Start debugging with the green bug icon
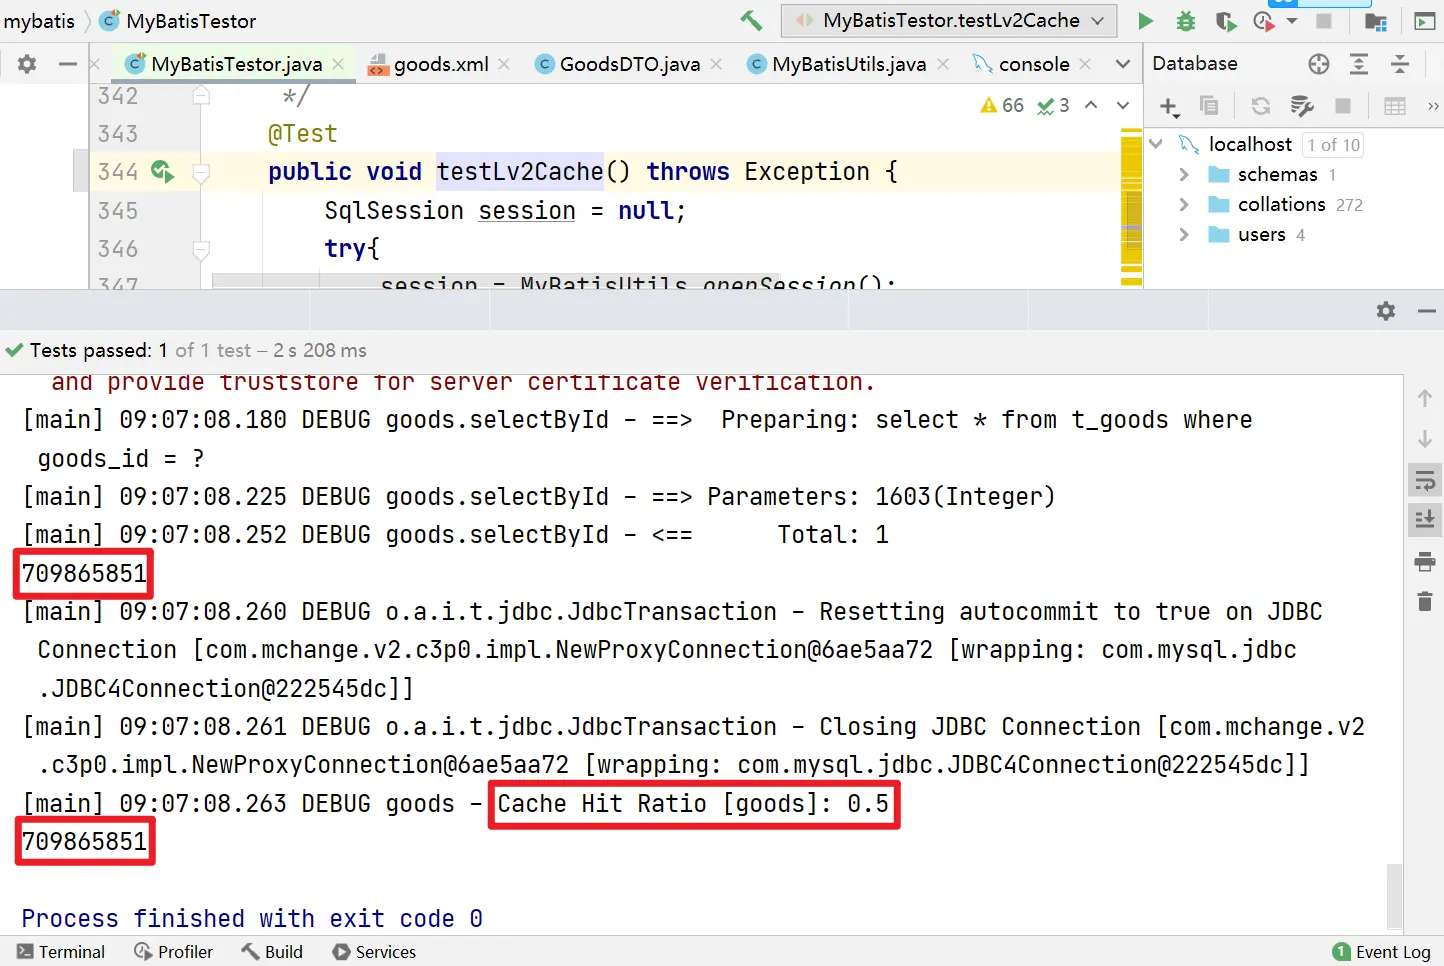This screenshot has width=1444, height=966. click(x=1186, y=21)
